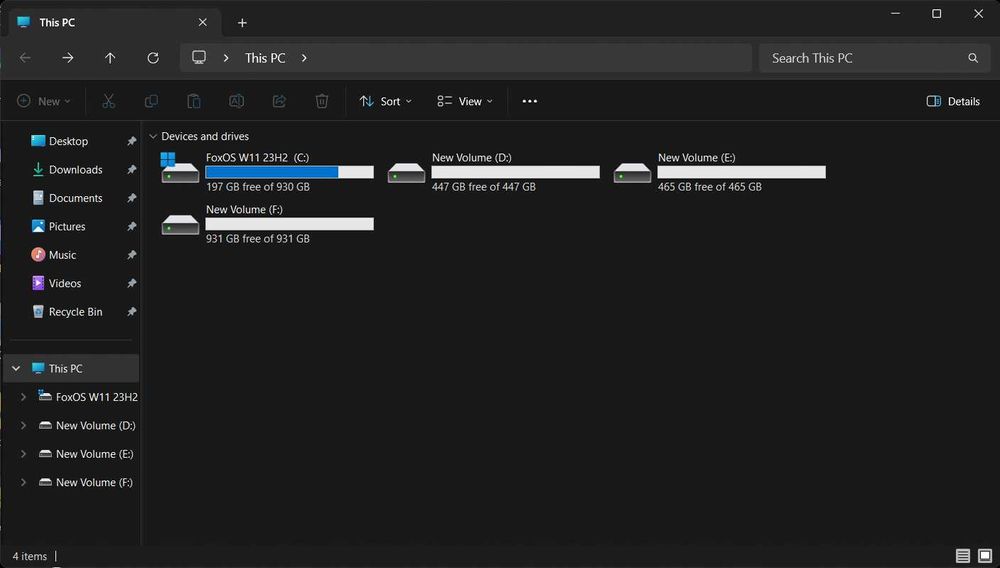Unpin Recycle Bin using its pin icon

coord(131,312)
